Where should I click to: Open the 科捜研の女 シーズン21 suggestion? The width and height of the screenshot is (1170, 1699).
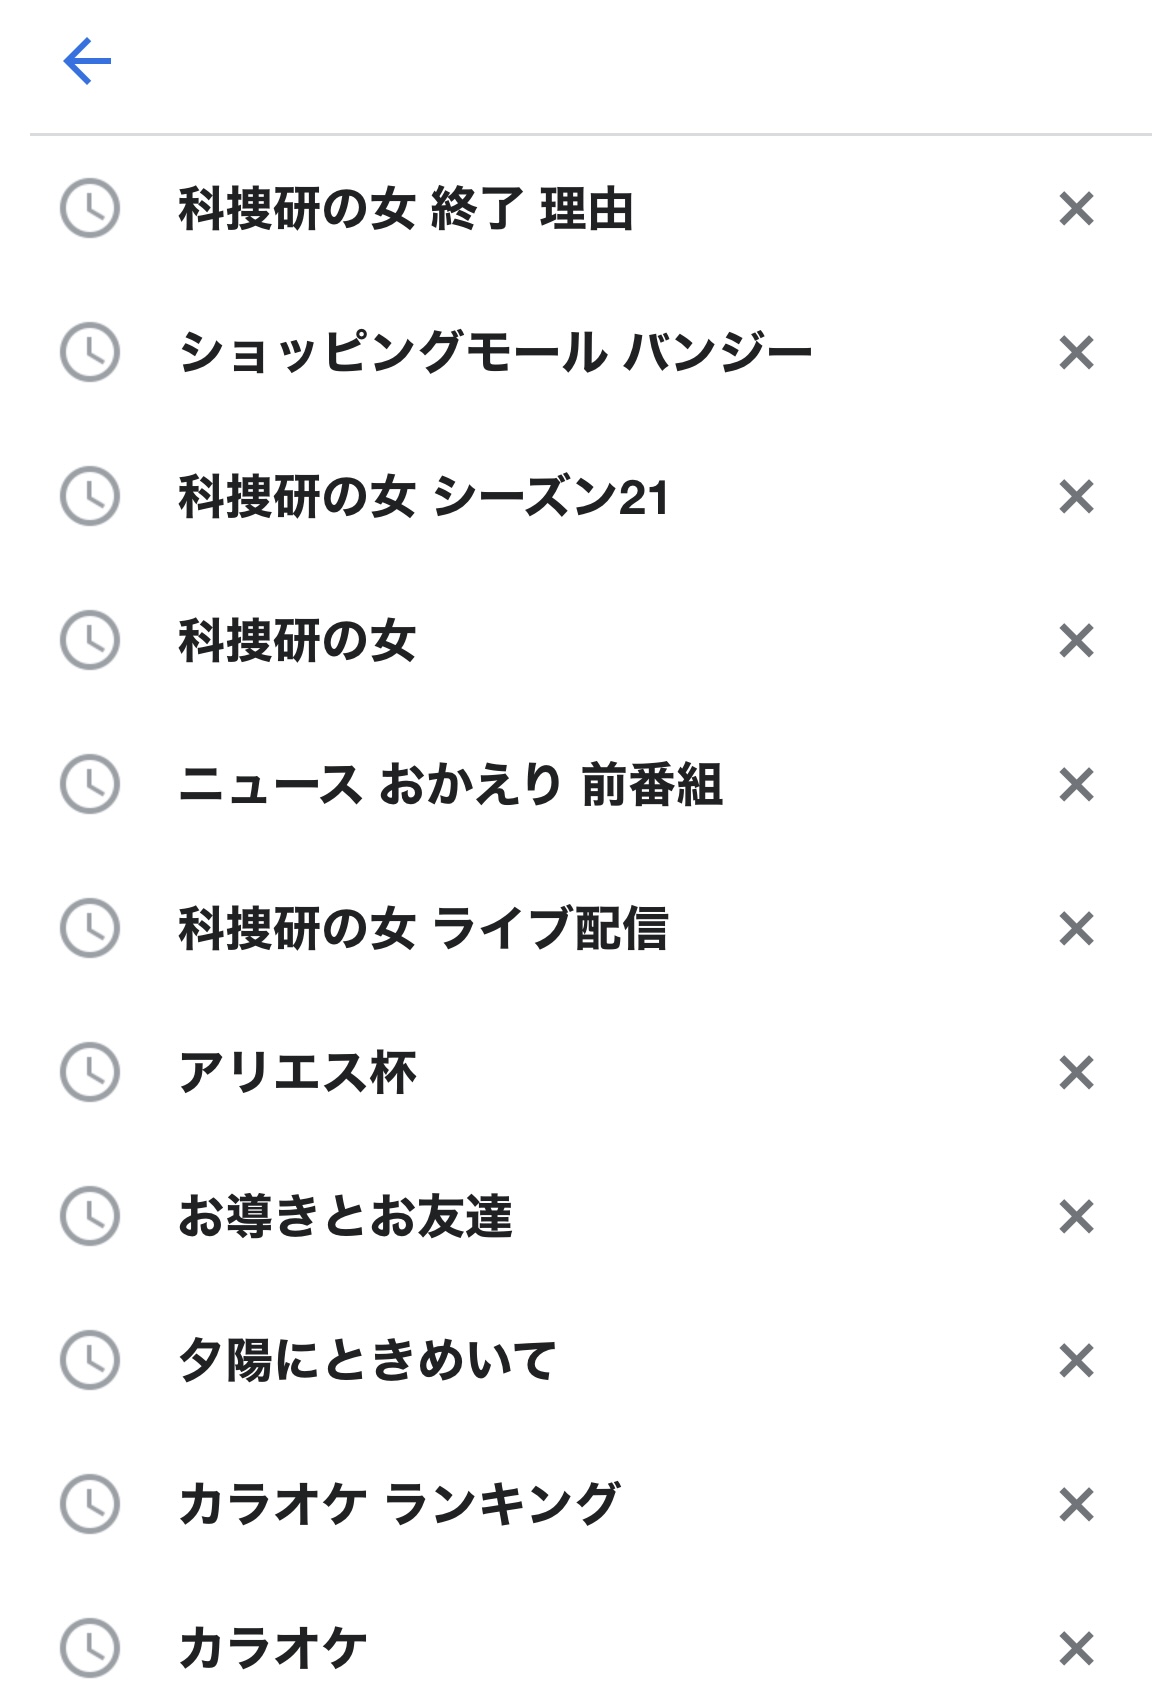coord(423,497)
